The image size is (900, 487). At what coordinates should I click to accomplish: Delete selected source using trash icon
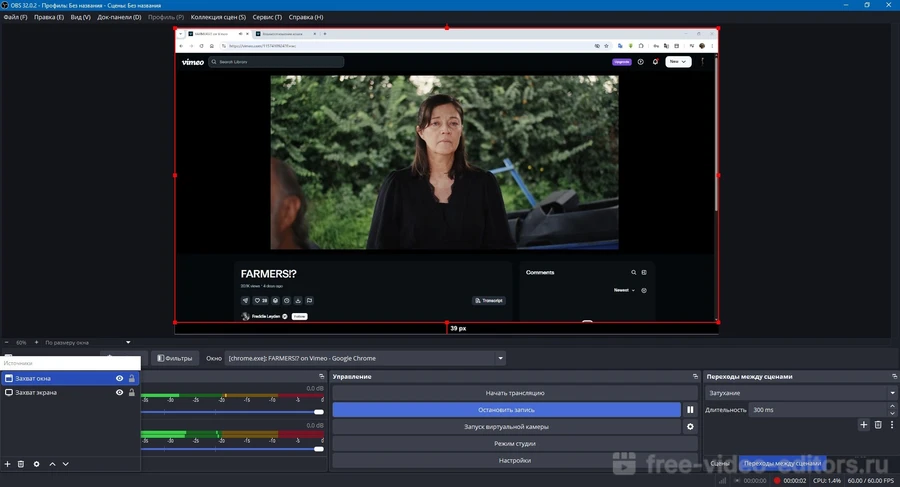21,464
